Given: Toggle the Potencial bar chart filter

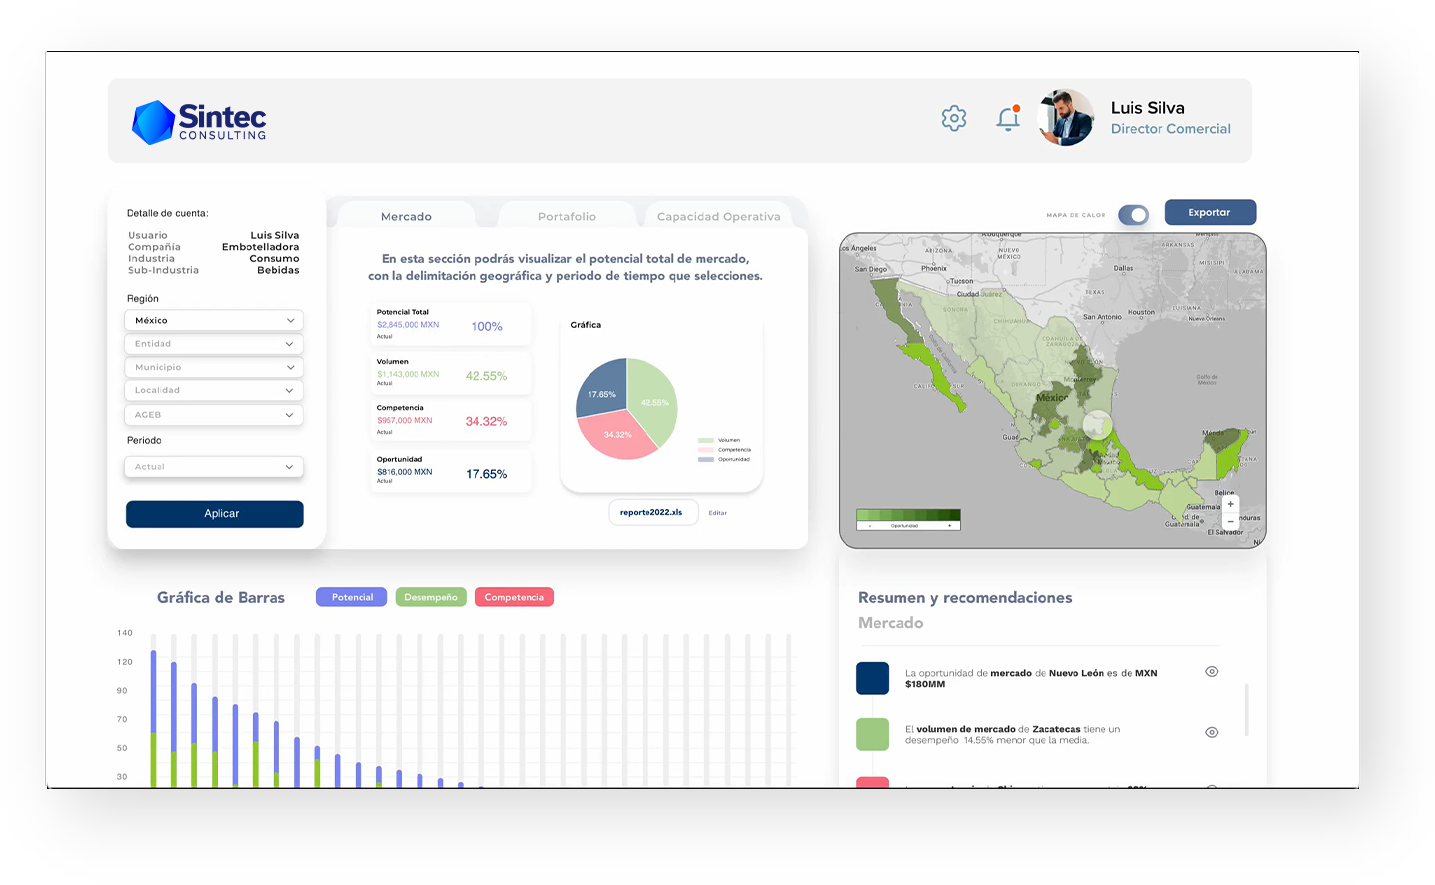Looking at the screenshot, I should coord(352,597).
